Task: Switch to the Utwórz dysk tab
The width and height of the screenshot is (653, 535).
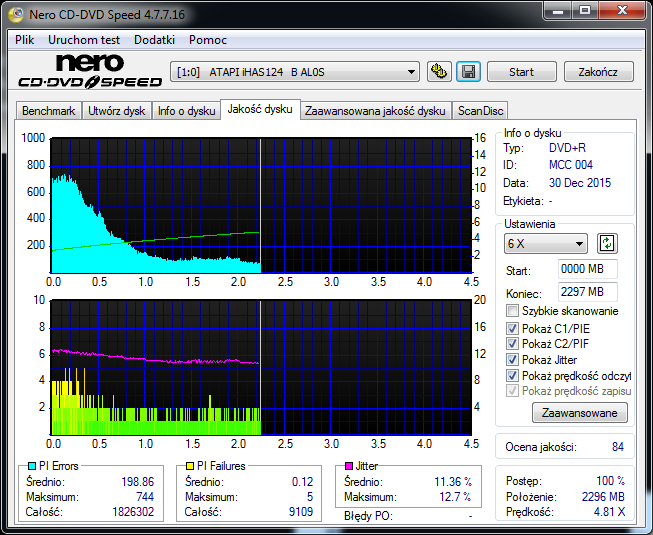Action: click(x=117, y=111)
